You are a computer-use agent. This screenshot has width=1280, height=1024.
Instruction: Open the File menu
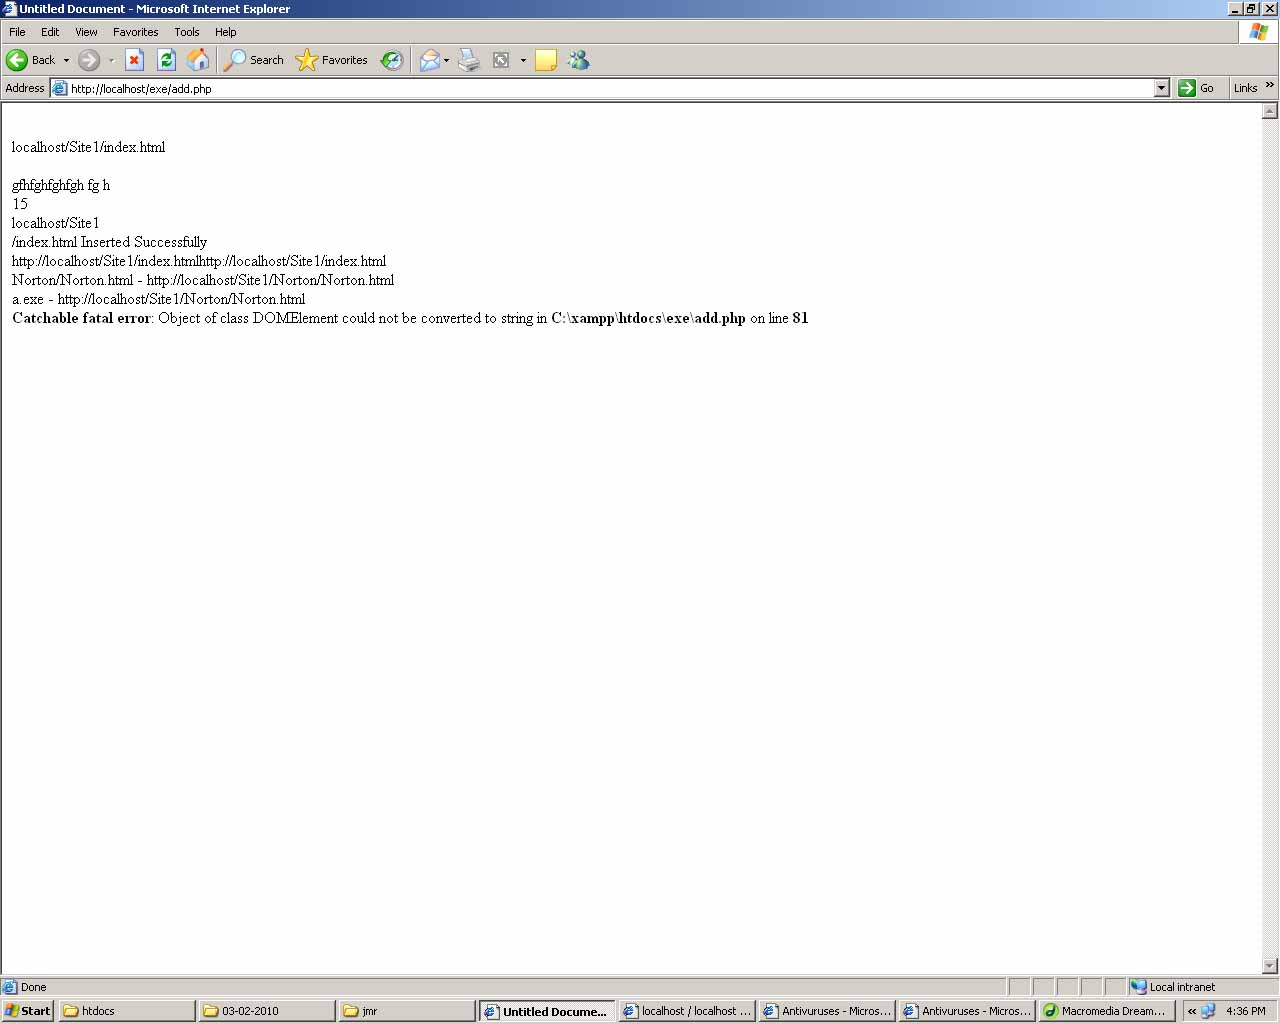pyautogui.click(x=17, y=32)
